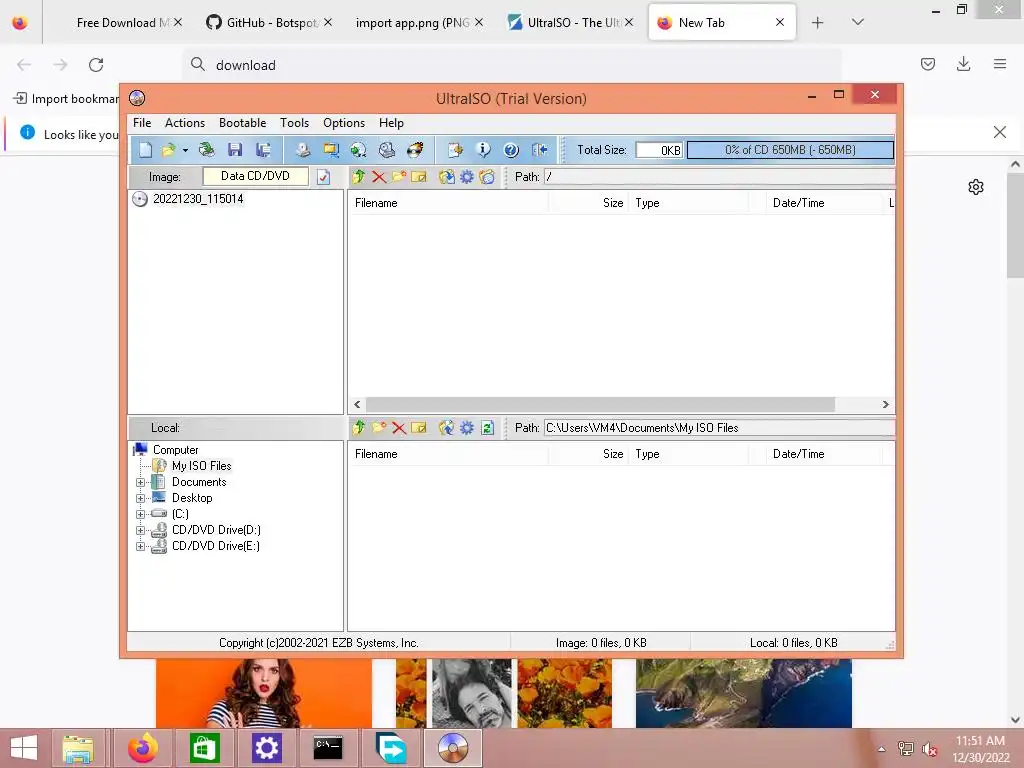Click local Path field with My ISO Files
Screen dimensions: 1024x768
pos(719,428)
